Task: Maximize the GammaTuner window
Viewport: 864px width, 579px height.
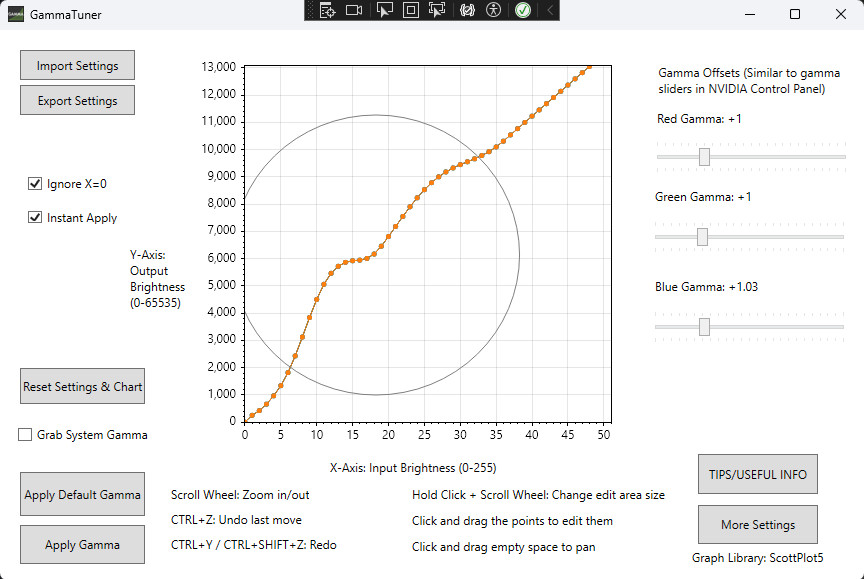Action: tap(795, 14)
